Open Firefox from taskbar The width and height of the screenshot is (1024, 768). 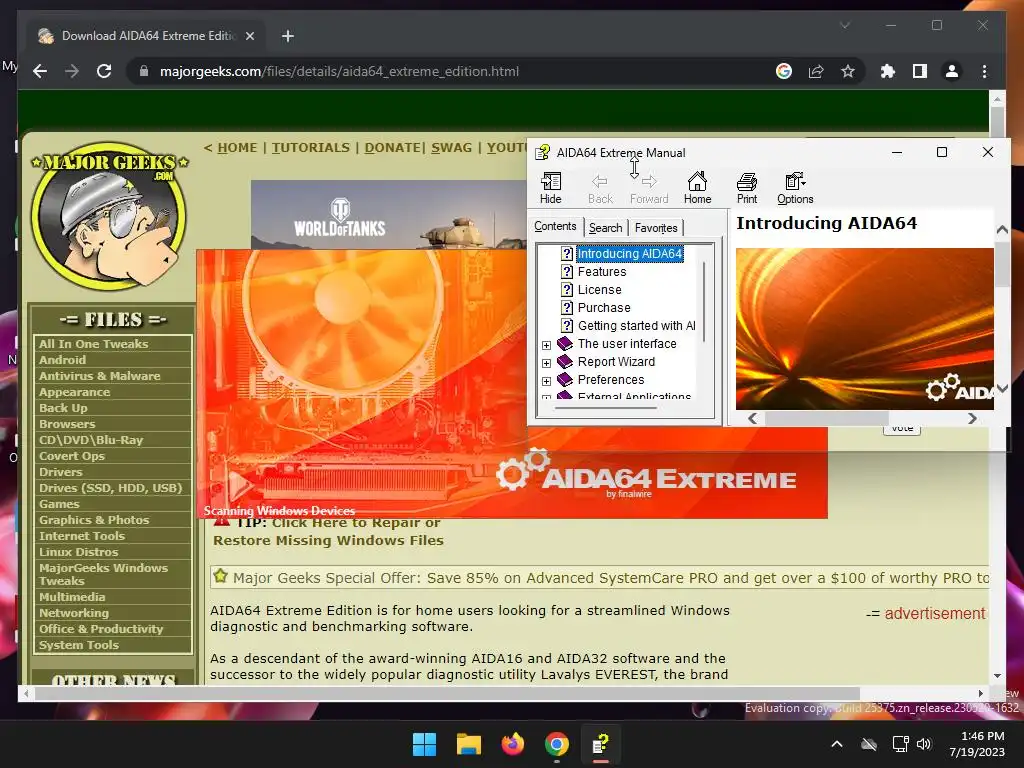pos(513,744)
